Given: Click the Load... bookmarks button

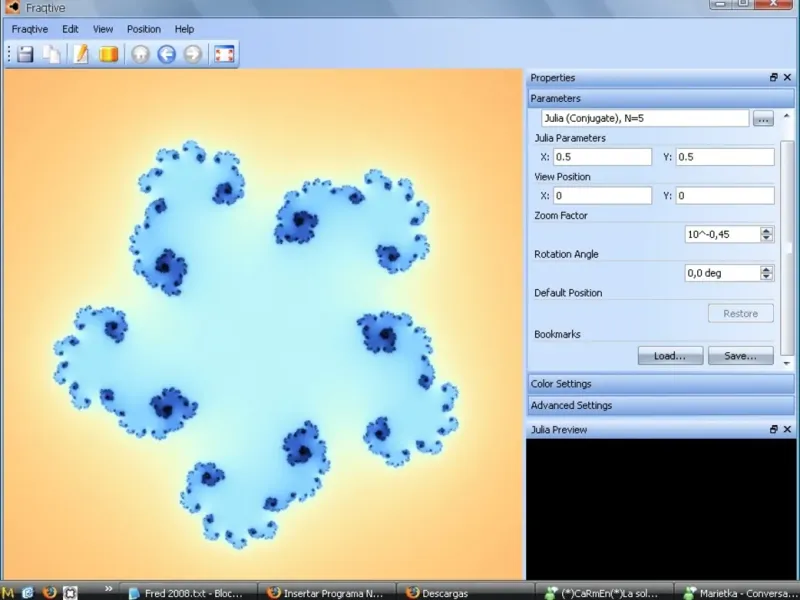Looking at the screenshot, I should coord(670,356).
